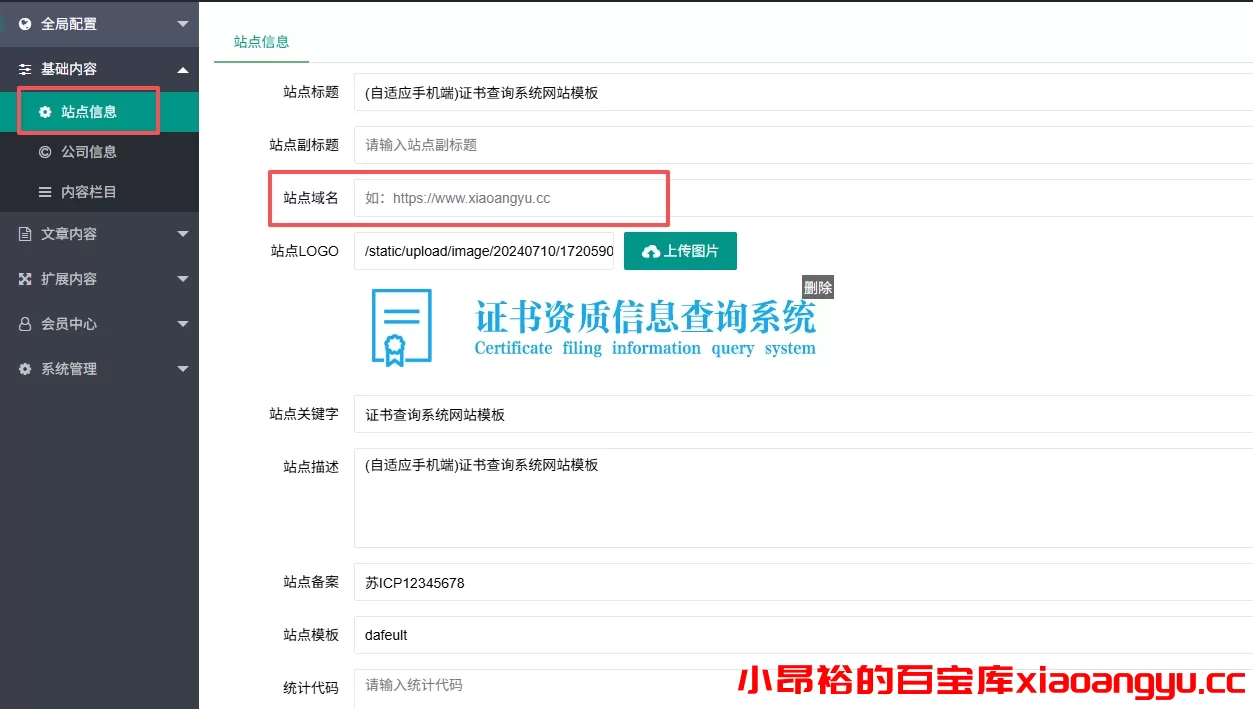Click 删除 to remove the logo
The image size is (1253, 709).
click(818, 287)
